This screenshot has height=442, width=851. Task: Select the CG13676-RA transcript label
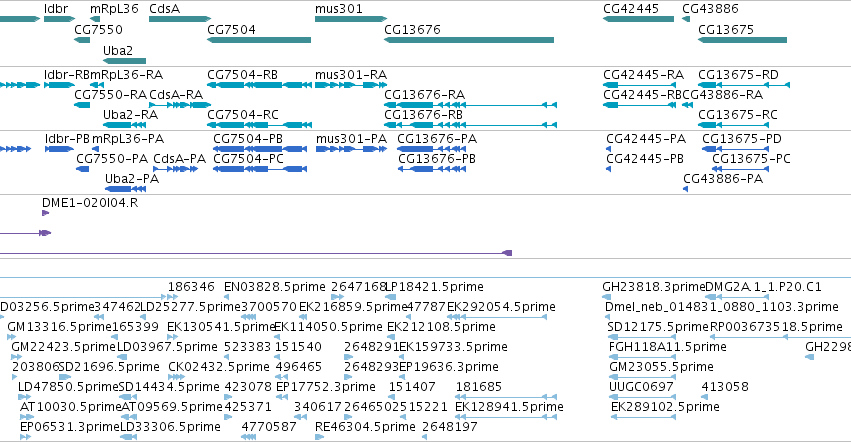click(424, 94)
